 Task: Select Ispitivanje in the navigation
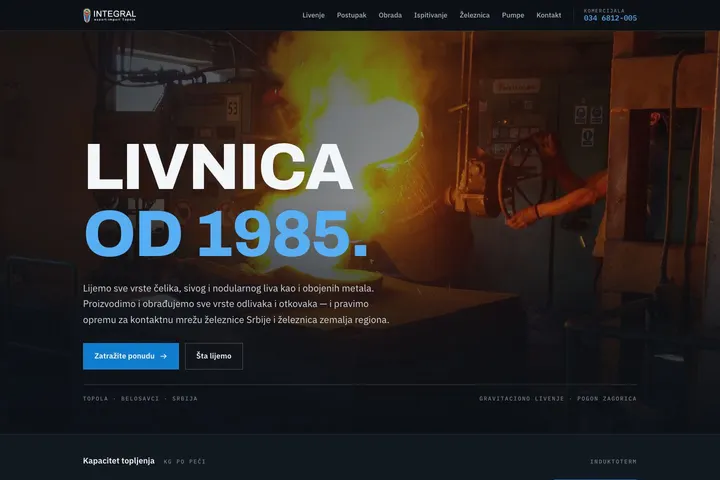[430, 15]
